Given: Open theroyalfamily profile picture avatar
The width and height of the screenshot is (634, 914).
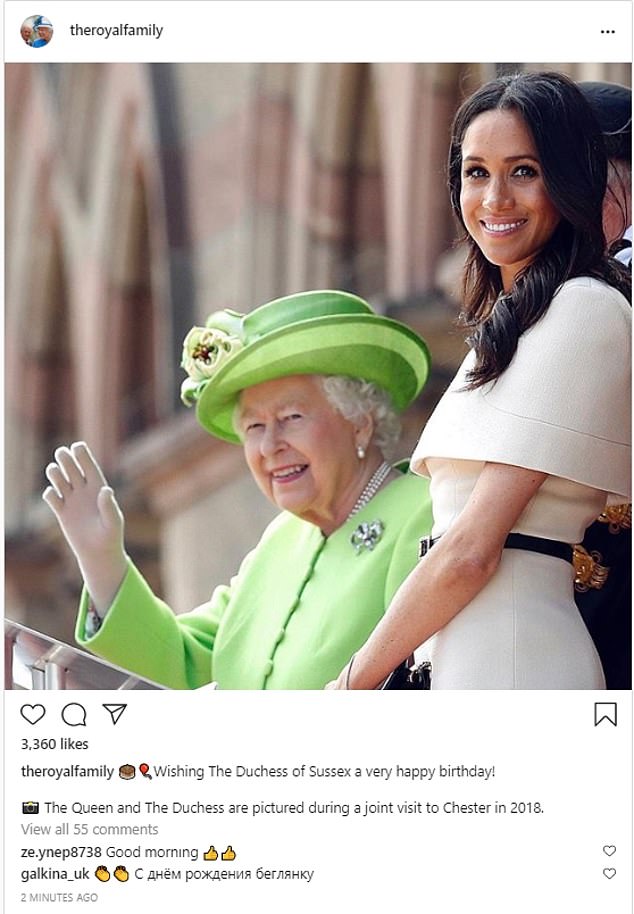Looking at the screenshot, I should point(37,31).
